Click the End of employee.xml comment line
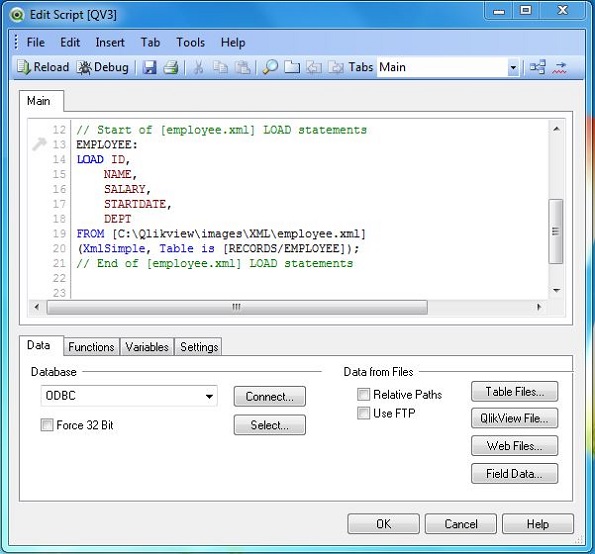The width and height of the screenshot is (595, 554). pos(214,263)
